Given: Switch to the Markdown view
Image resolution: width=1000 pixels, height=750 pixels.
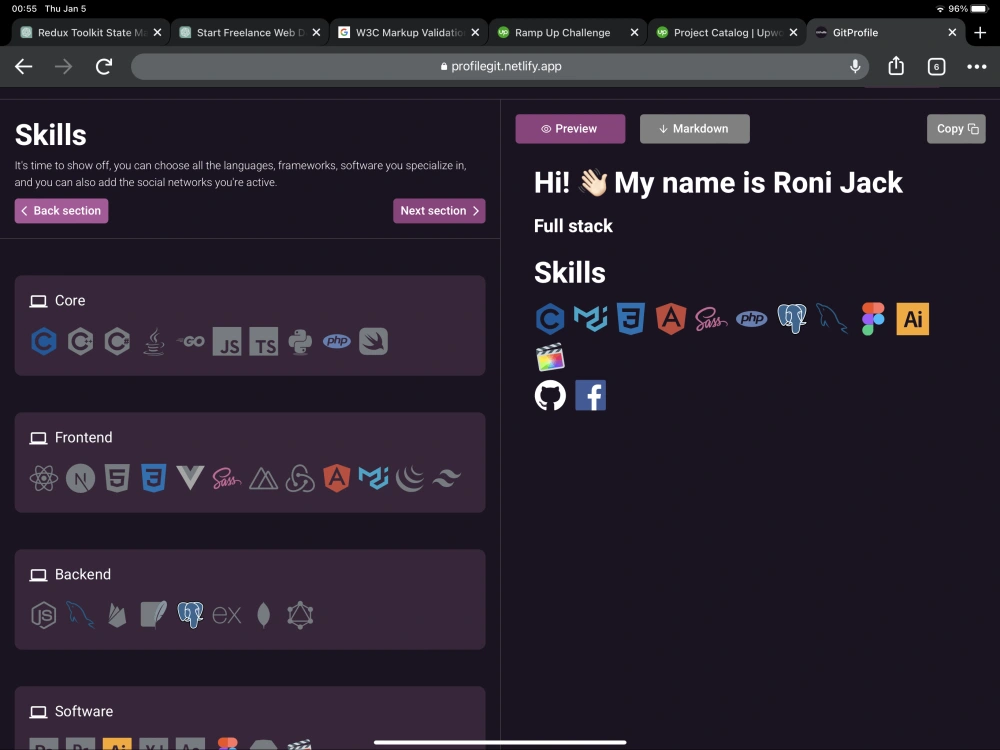Looking at the screenshot, I should click(695, 129).
